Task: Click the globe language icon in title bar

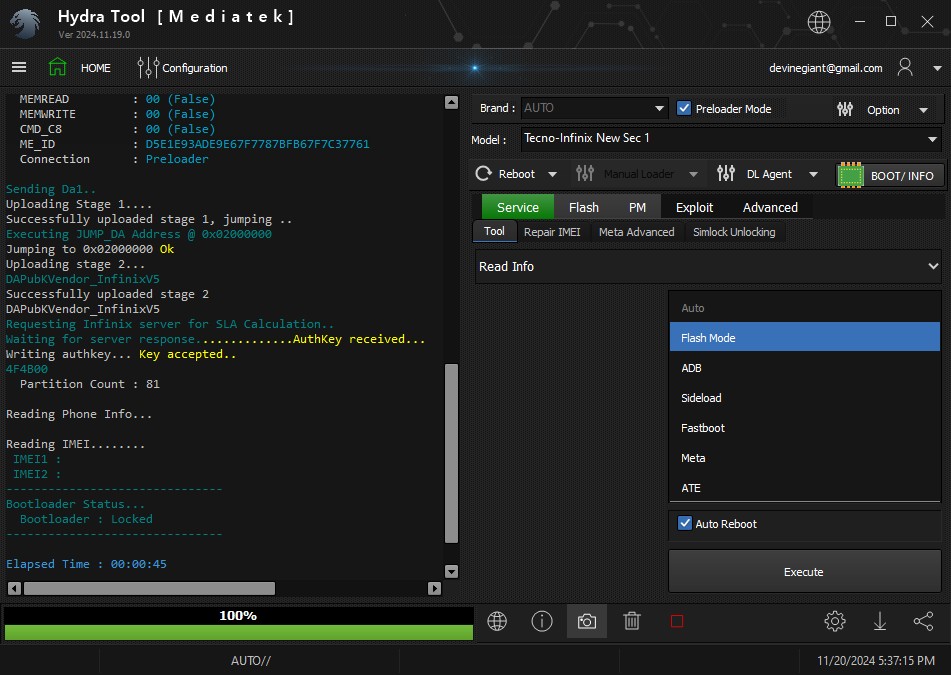Action: (x=819, y=22)
